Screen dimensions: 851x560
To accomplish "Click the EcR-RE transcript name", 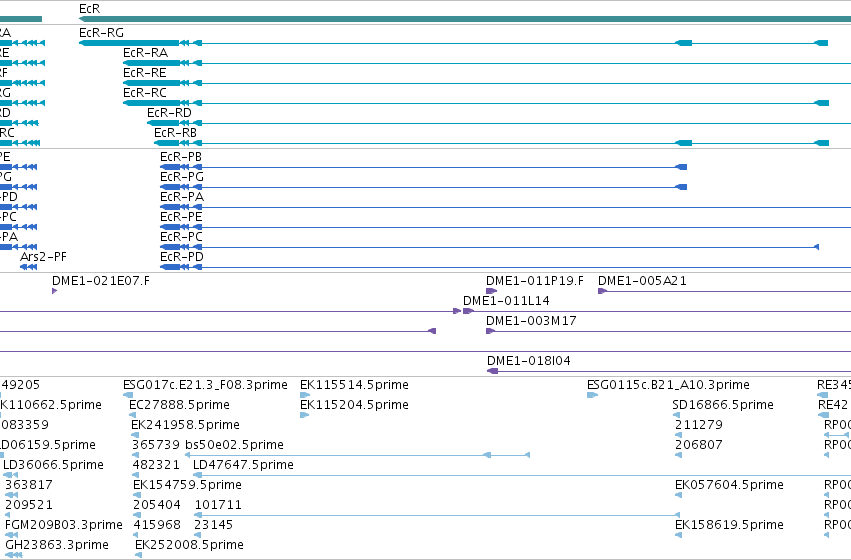I will [x=145, y=73].
